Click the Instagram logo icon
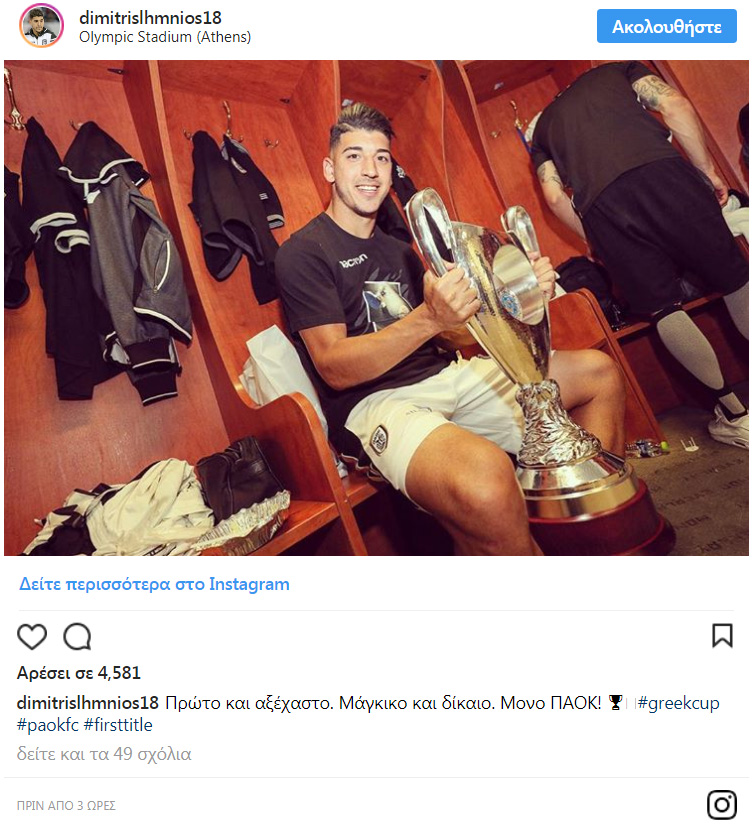 pos(721,804)
